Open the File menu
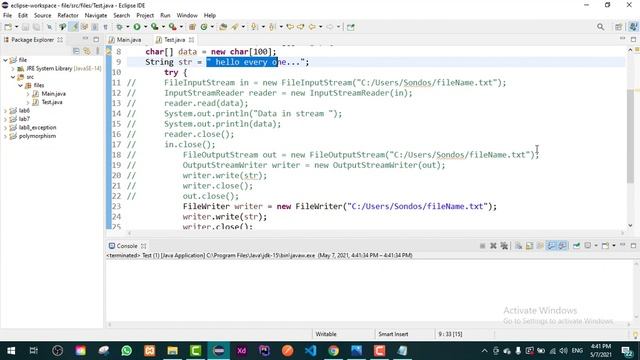Image resolution: width=640 pixels, height=360 pixels. 7,15
